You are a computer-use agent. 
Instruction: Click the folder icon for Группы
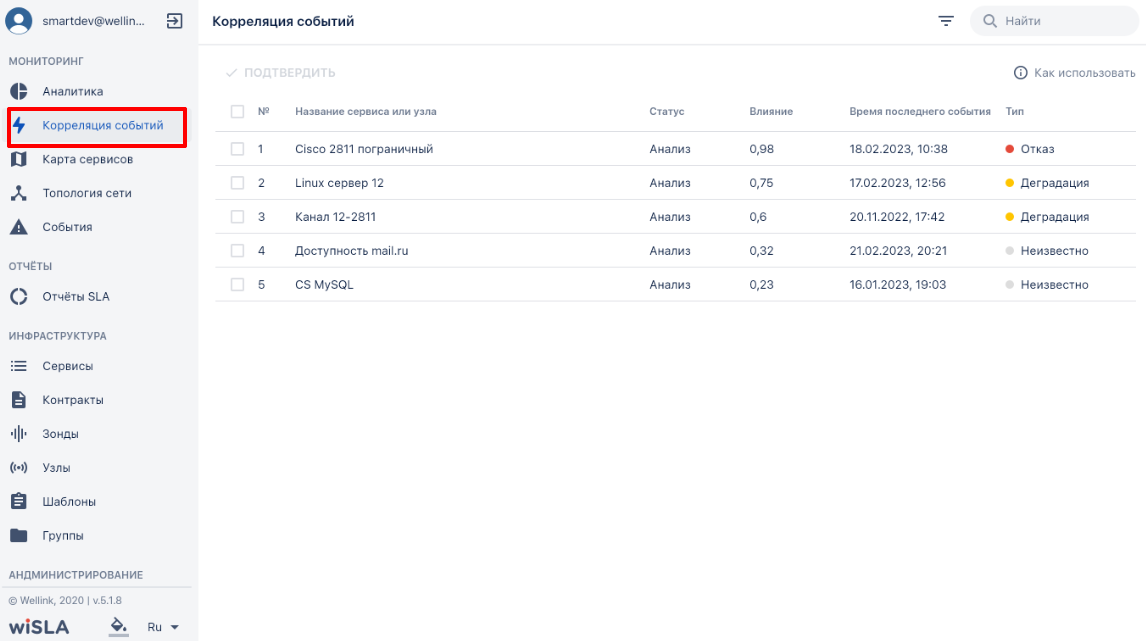19,535
